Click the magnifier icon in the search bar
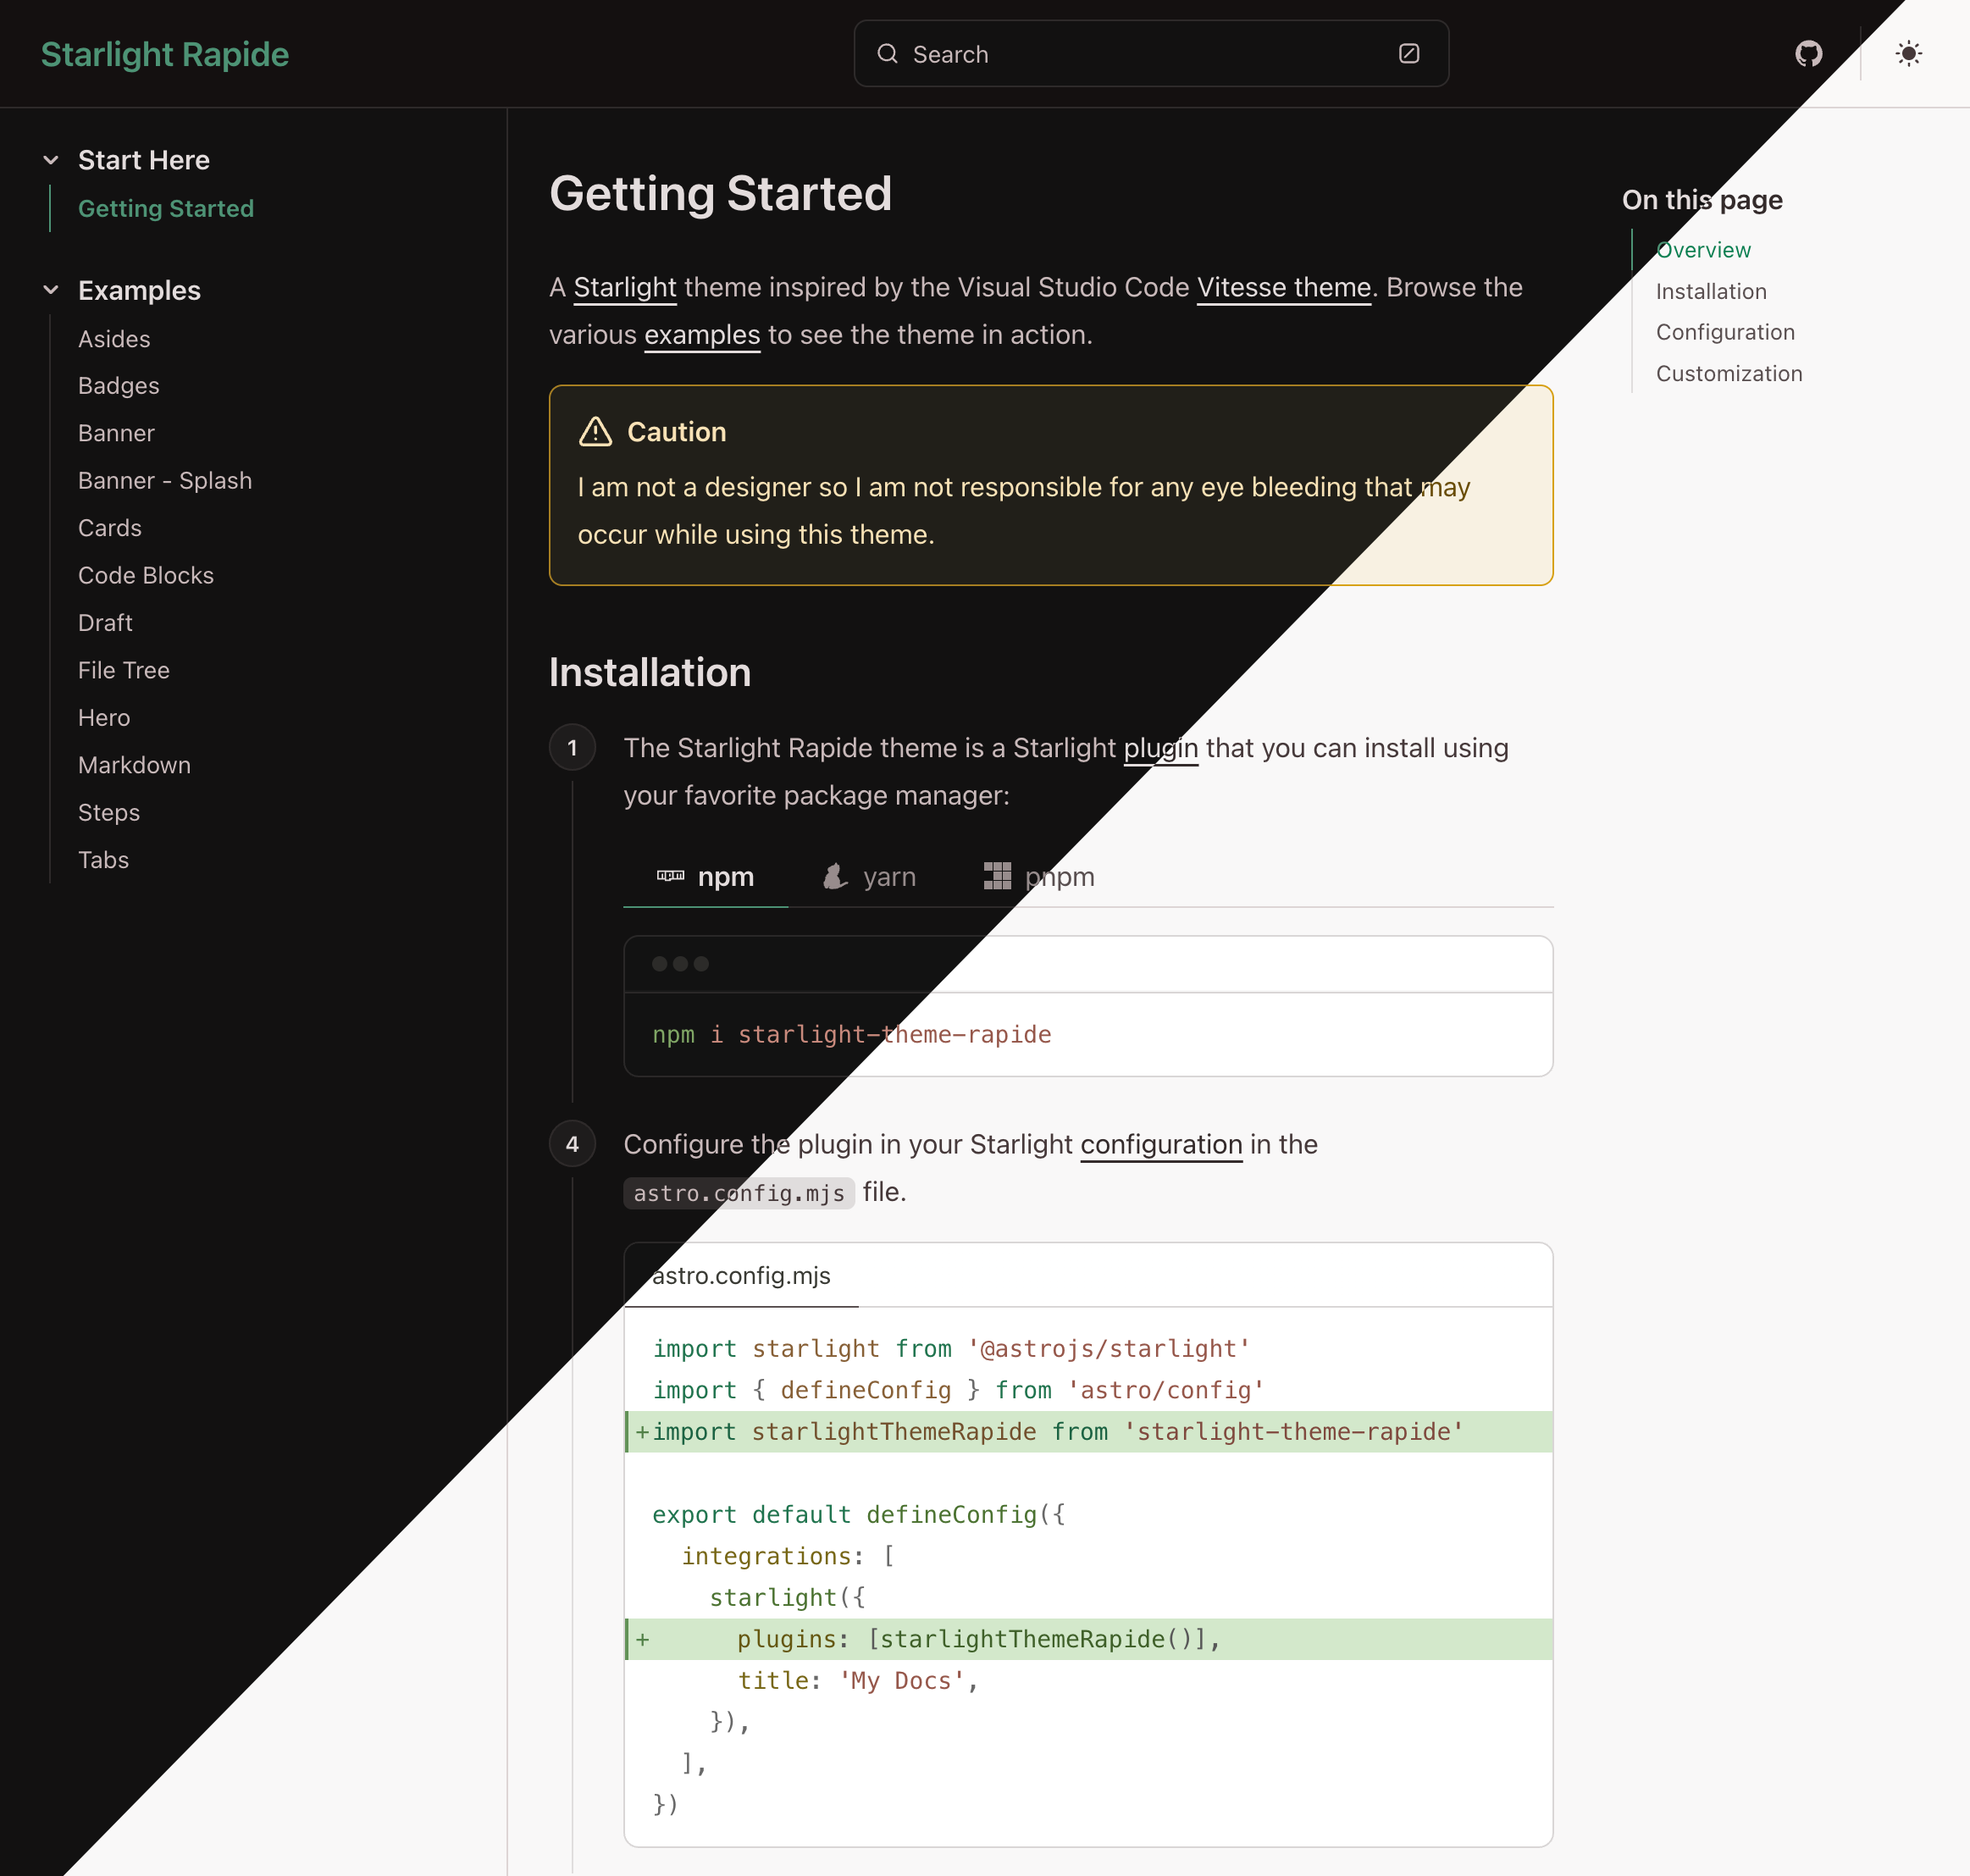Viewport: 1970px width, 1876px height. pyautogui.click(x=889, y=54)
